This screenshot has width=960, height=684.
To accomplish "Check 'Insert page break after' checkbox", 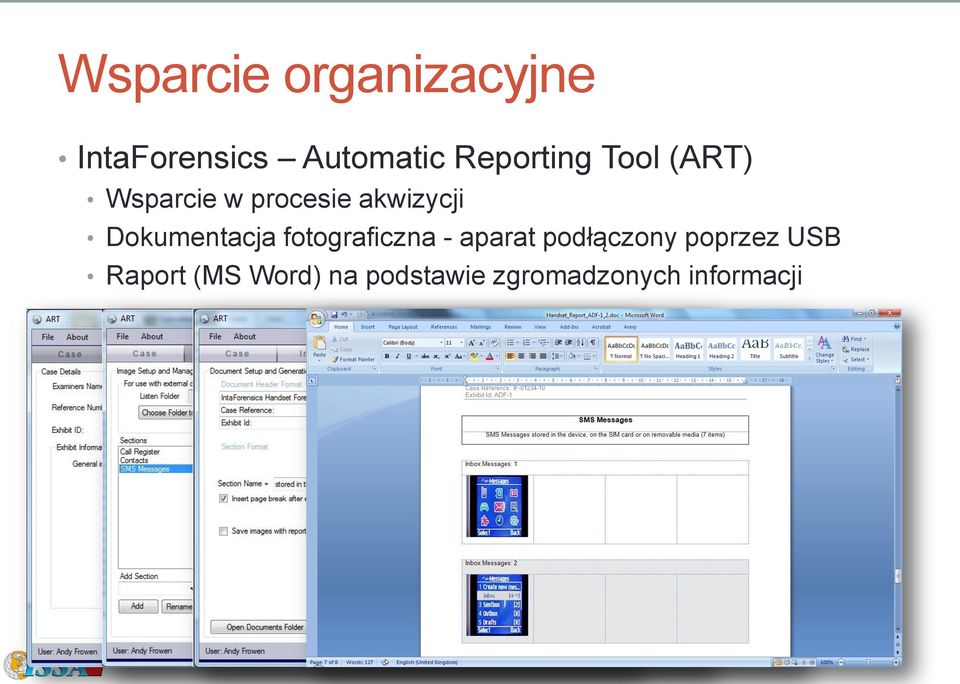I will click(223, 498).
